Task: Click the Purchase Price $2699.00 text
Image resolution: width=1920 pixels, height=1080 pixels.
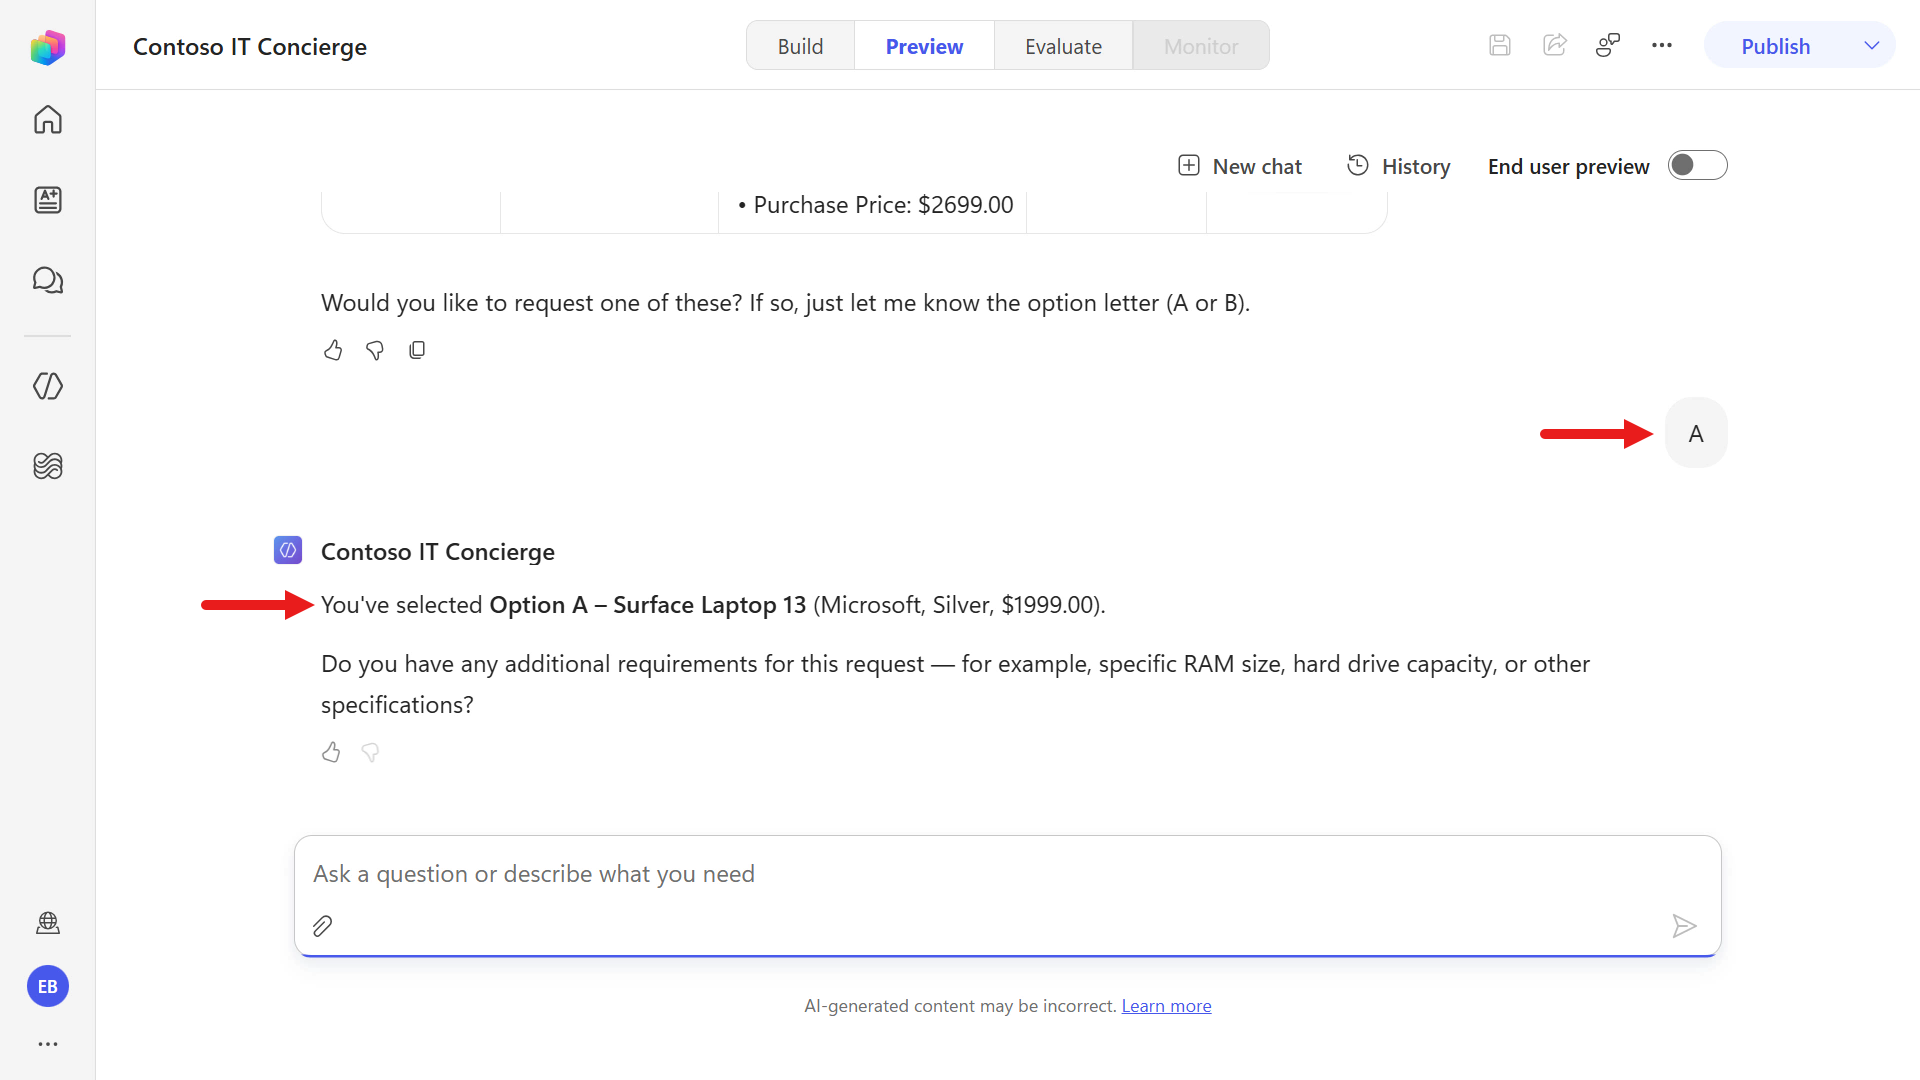Action: (x=883, y=205)
